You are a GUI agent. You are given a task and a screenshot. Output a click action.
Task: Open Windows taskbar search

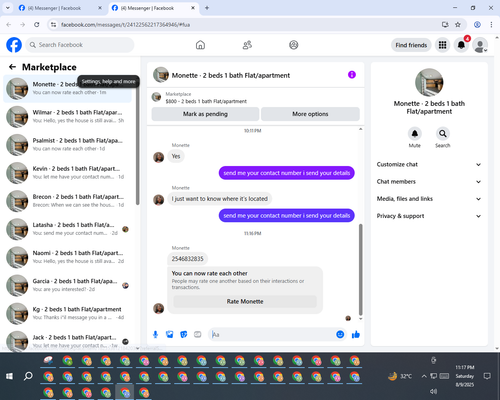(x=28, y=376)
